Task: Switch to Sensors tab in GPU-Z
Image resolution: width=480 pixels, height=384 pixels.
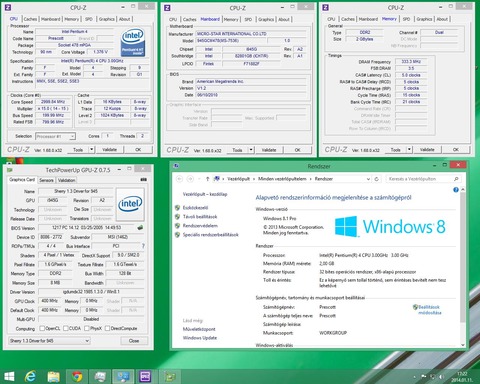Action: coord(46,180)
